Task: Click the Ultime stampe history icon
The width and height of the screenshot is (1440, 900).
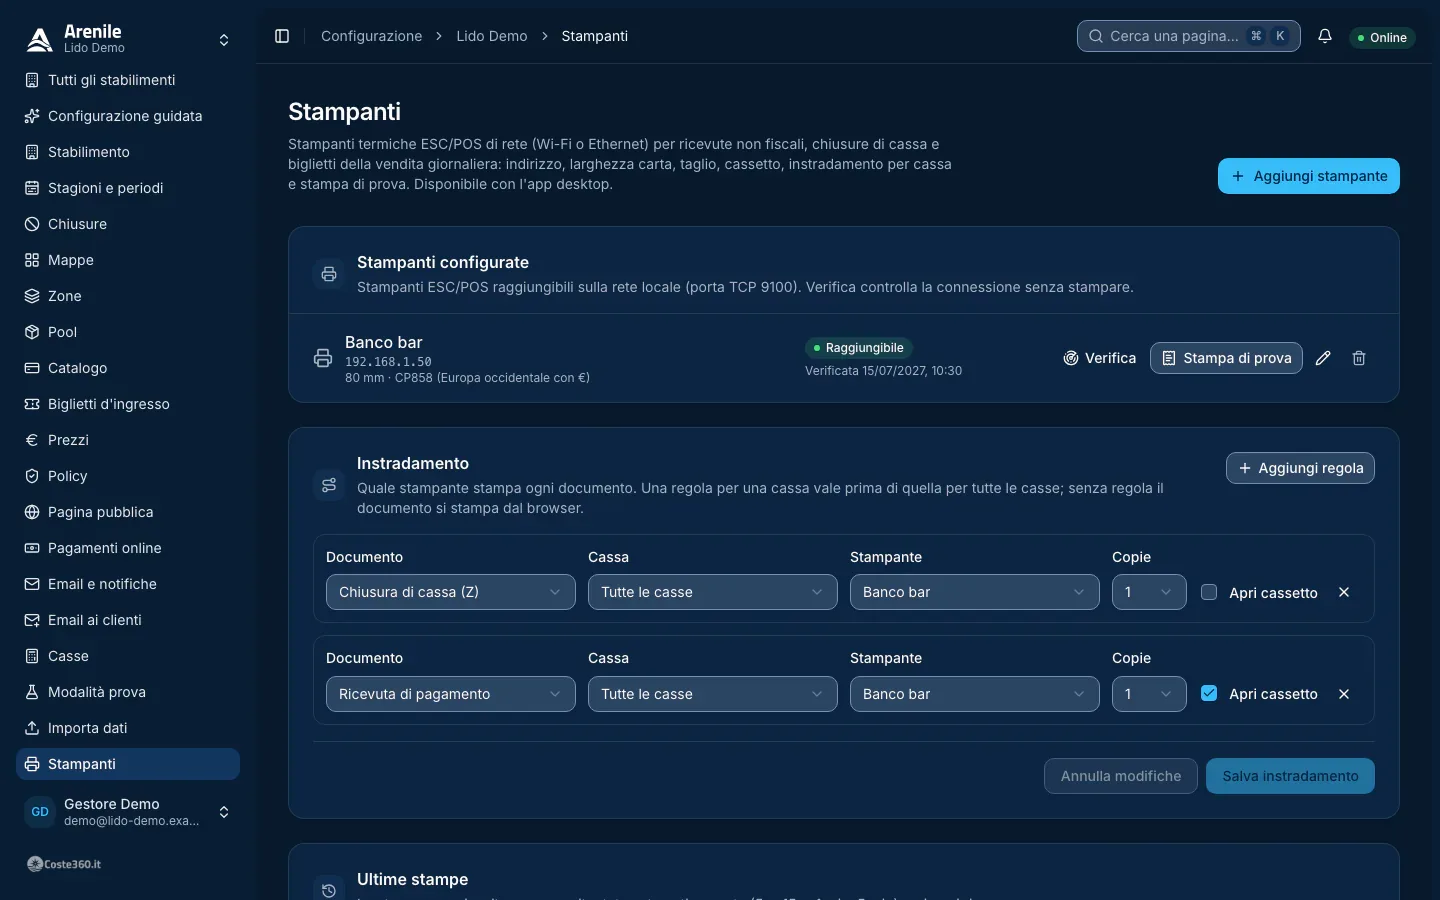Action: pos(328,890)
